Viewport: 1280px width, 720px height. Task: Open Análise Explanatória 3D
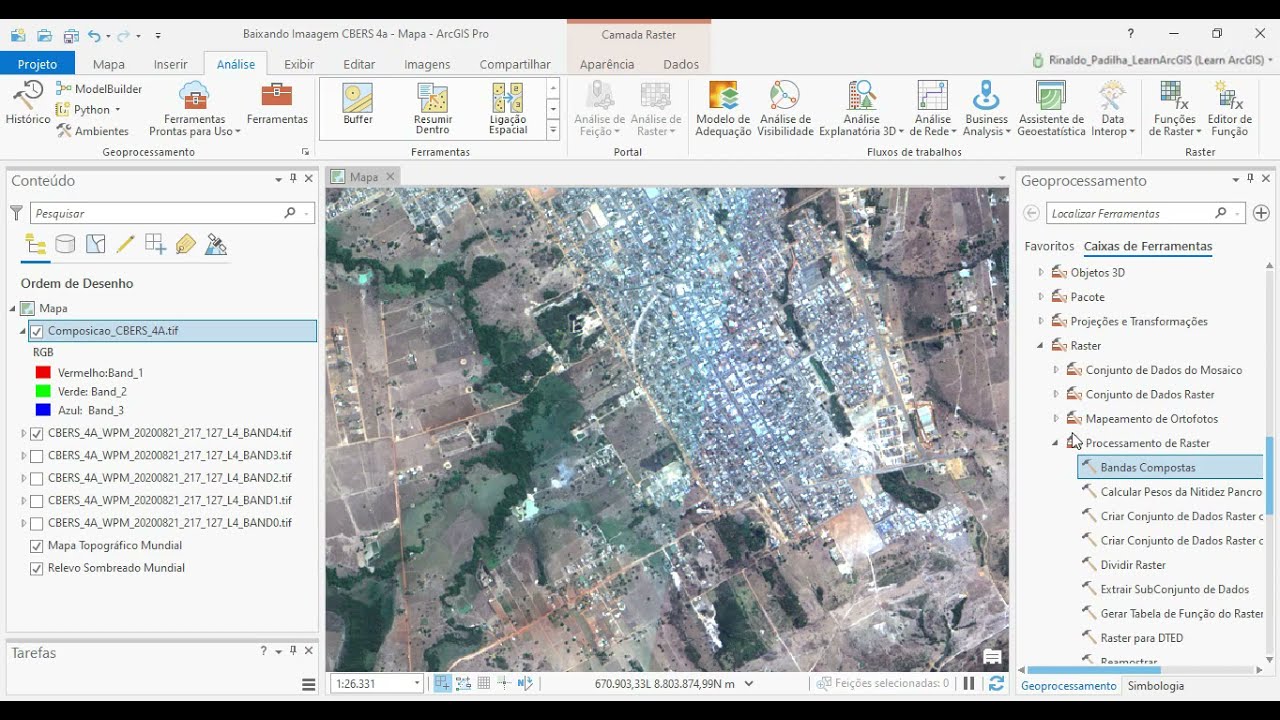coord(861,109)
